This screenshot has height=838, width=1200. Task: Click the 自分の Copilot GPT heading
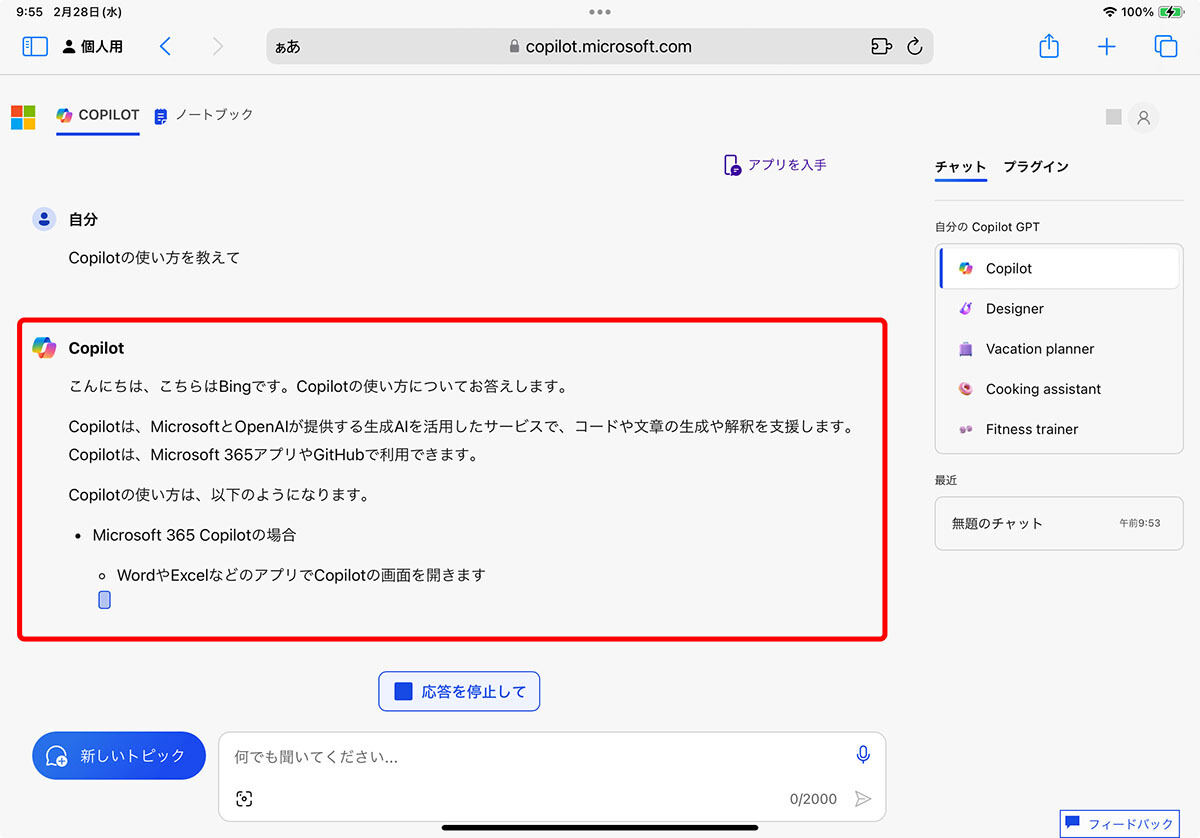(987, 227)
